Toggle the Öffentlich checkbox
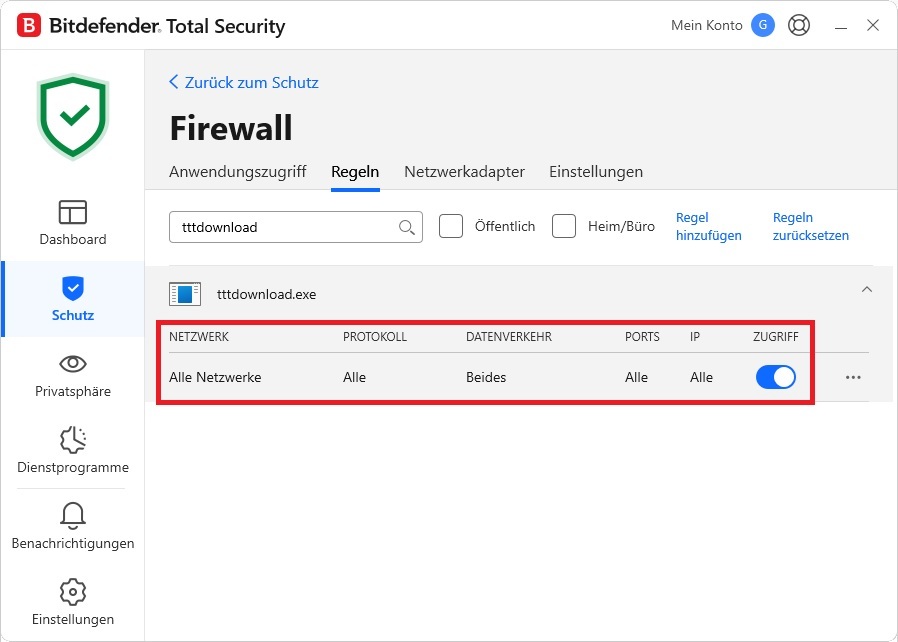 click(451, 226)
